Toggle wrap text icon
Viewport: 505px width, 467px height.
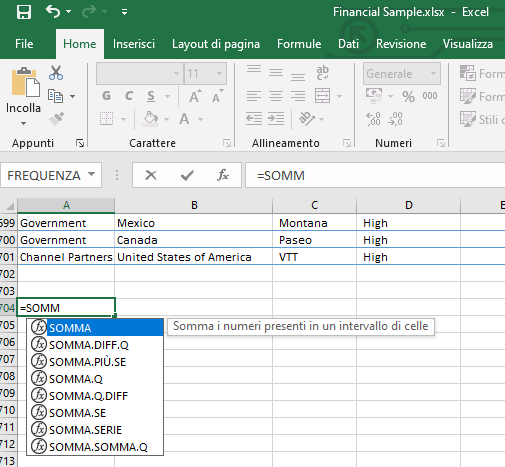click(x=322, y=73)
